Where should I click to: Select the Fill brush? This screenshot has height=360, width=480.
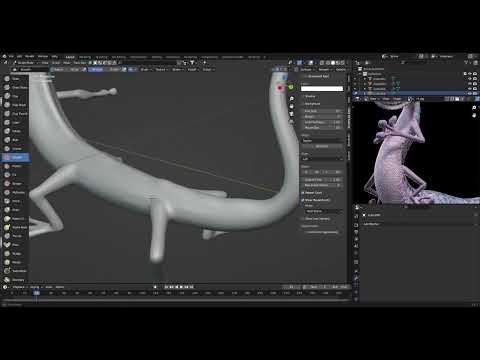15,175
